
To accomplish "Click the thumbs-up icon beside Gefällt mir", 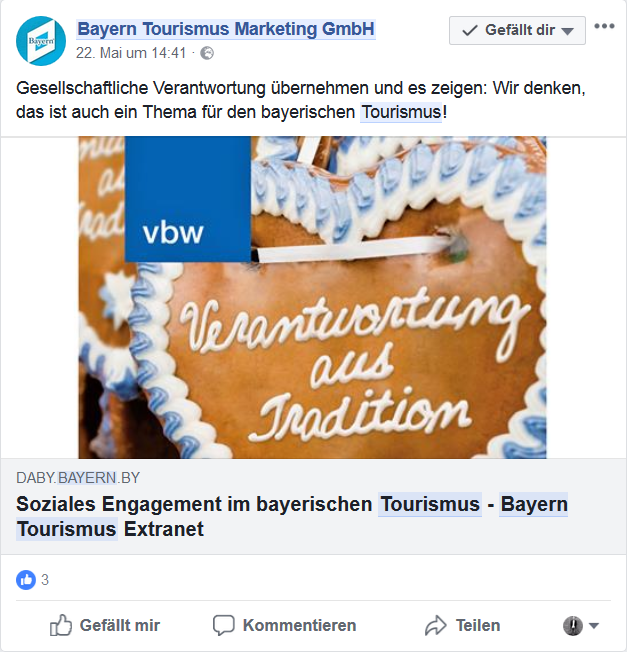I will click(61, 625).
